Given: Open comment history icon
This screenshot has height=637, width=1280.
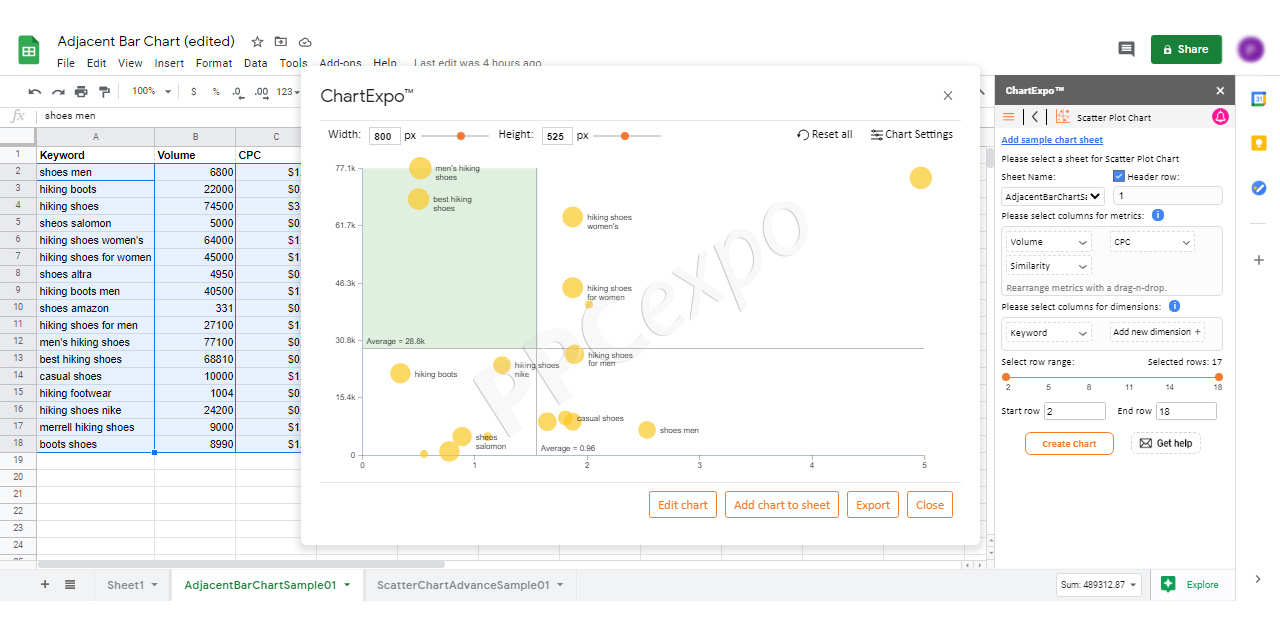Looking at the screenshot, I should 1126,49.
